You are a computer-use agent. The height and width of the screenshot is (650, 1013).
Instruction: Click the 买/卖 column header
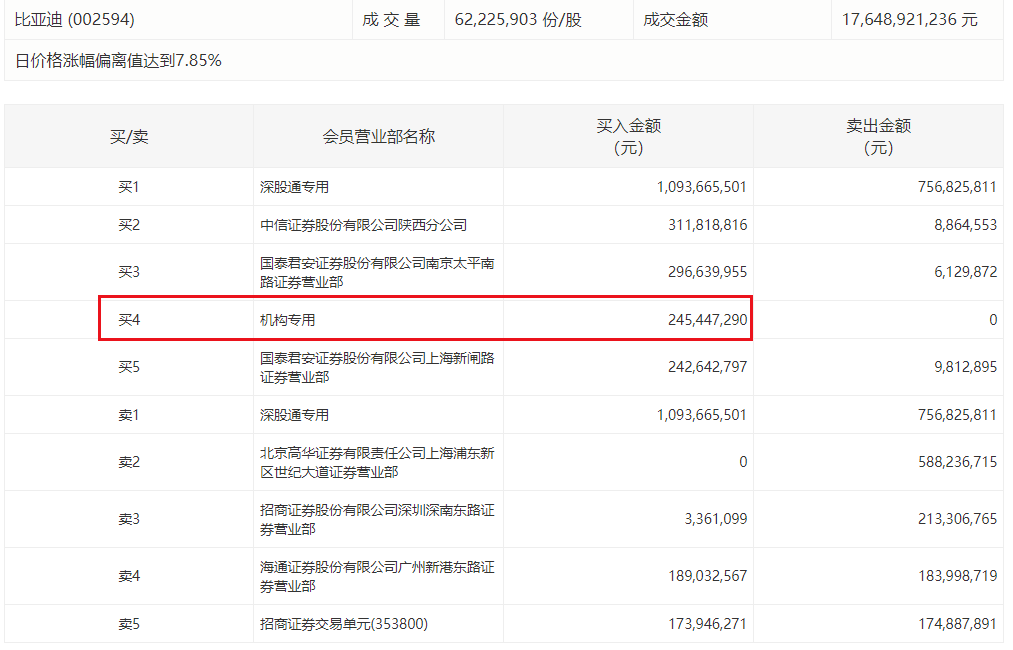click(129, 137)
